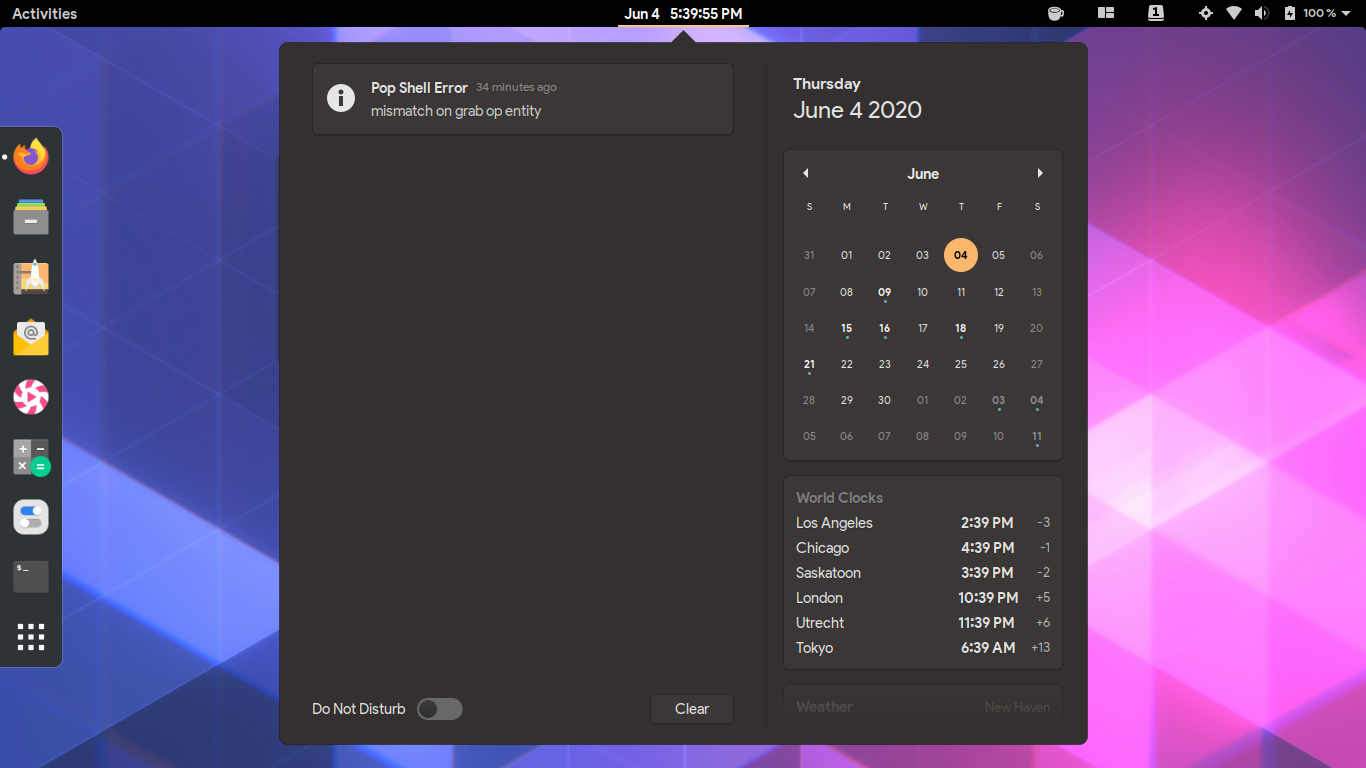Select June 23 in the calendar
This screenshot has height=768, width=1366.
pyautogui.click(x=885, y=365)
